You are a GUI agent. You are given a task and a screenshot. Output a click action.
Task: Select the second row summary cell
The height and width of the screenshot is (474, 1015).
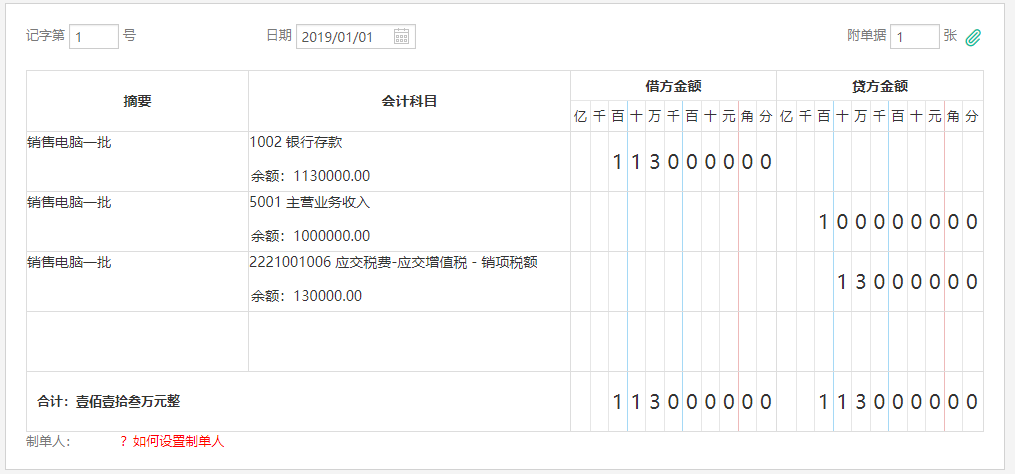137,221
